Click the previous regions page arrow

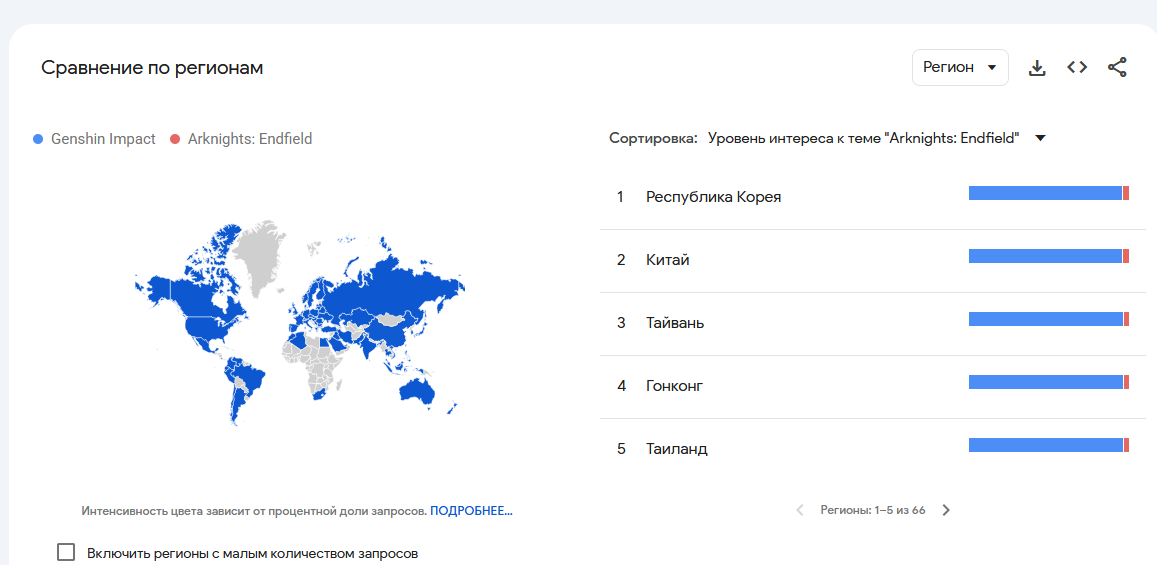(800, 510)
